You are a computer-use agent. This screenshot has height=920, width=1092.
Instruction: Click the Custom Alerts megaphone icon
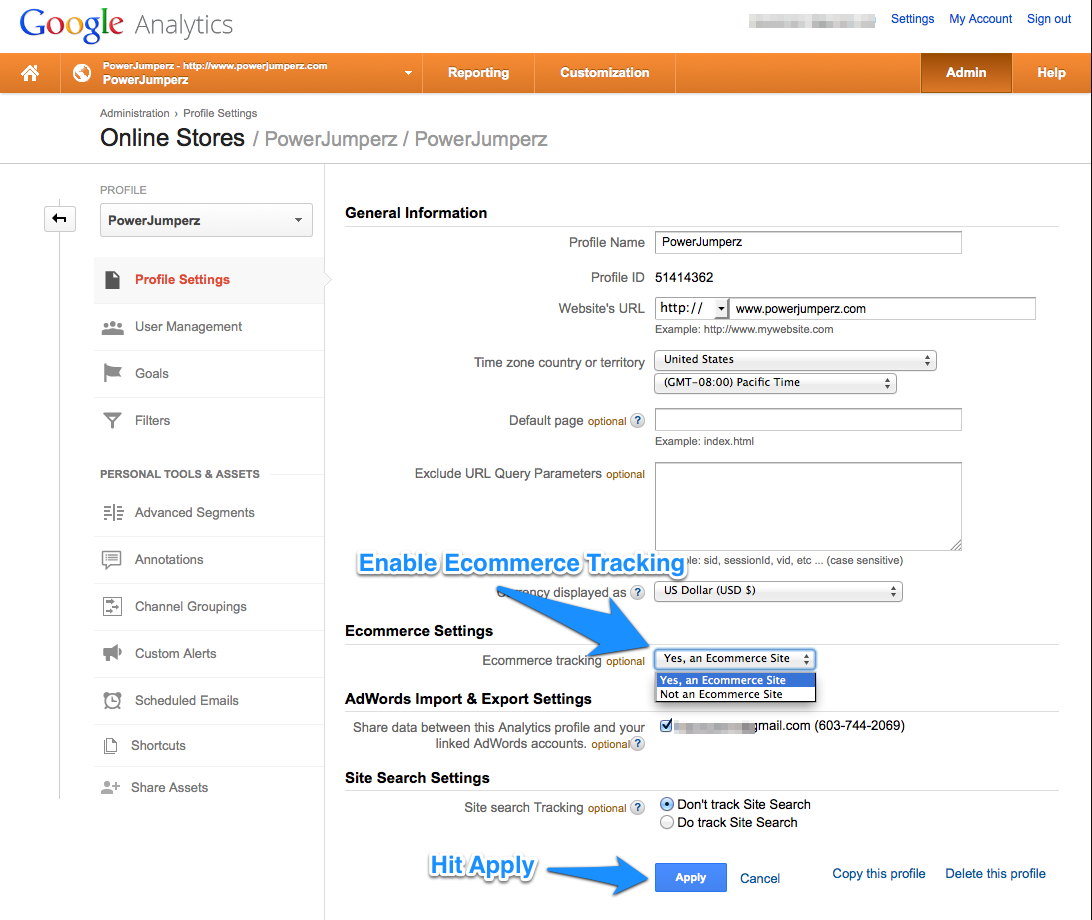[x=112, y=653]
